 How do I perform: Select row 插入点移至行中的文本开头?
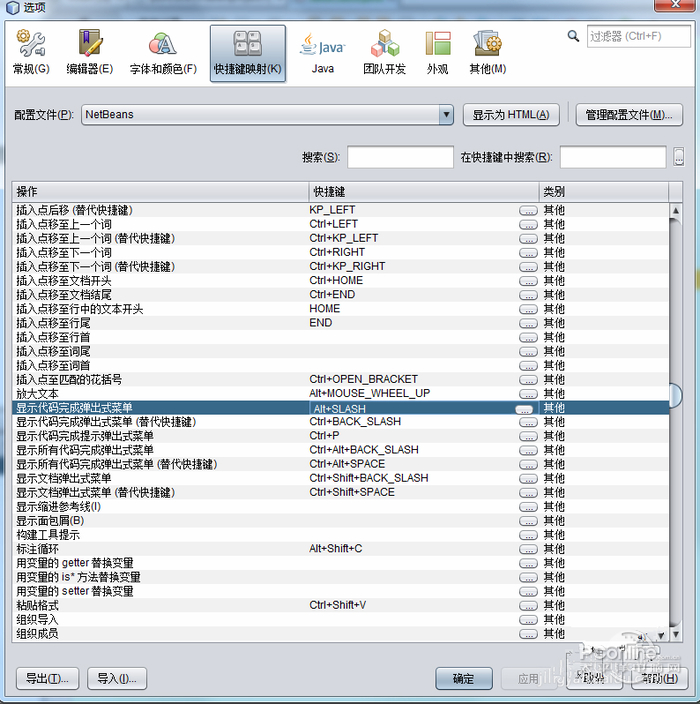pos(340,309)
